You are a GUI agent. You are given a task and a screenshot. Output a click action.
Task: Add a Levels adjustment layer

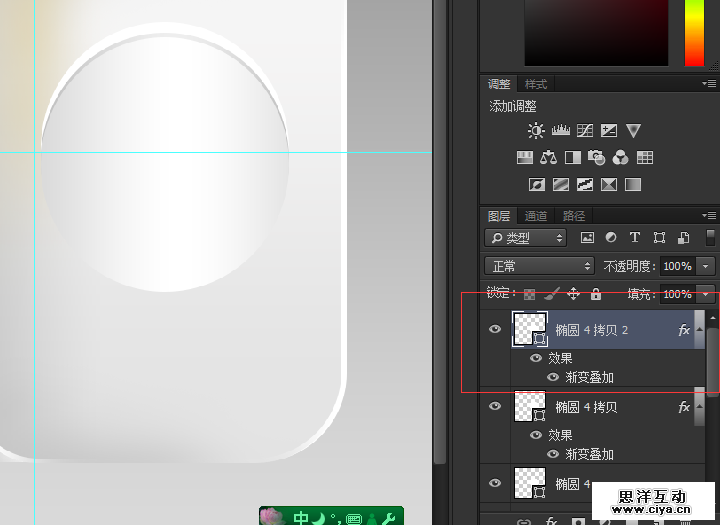560,131
